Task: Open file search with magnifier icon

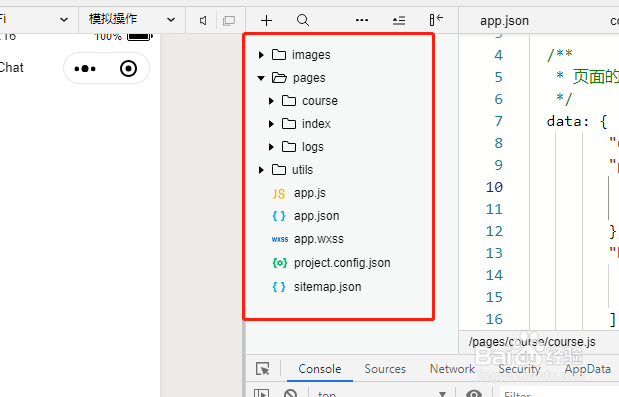Action: click(303, 20)
